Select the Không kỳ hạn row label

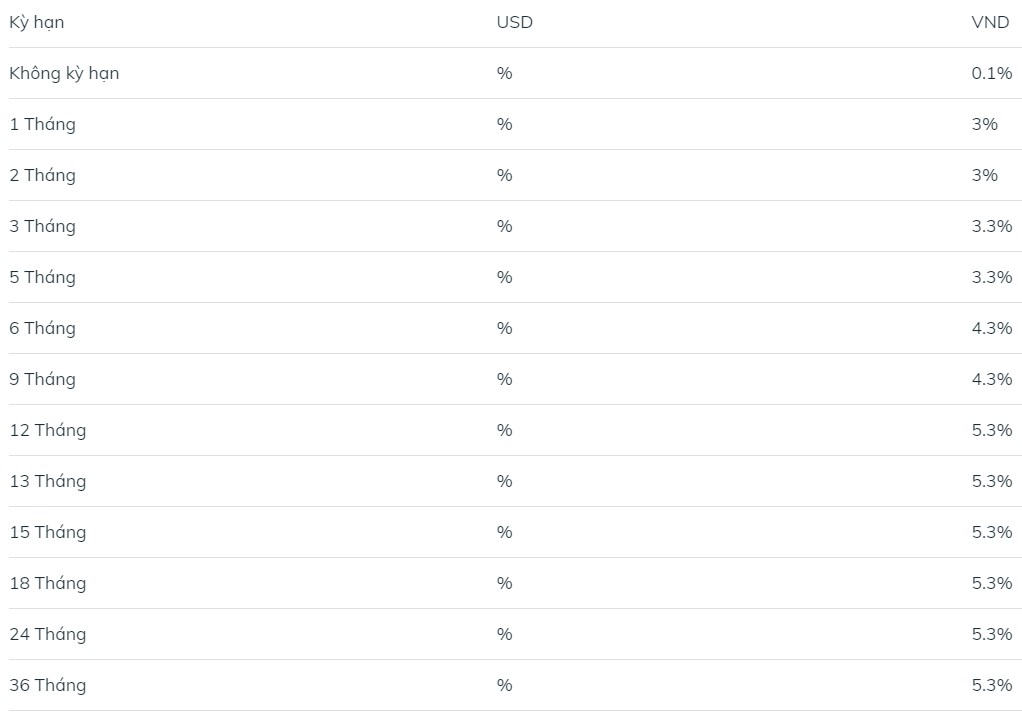click(x=64, y=74)
